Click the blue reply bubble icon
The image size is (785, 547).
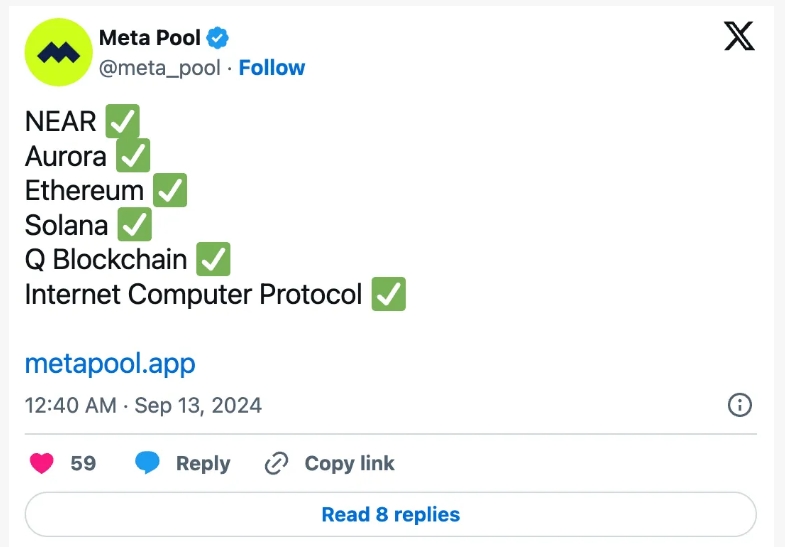click(x=147, y=462)
